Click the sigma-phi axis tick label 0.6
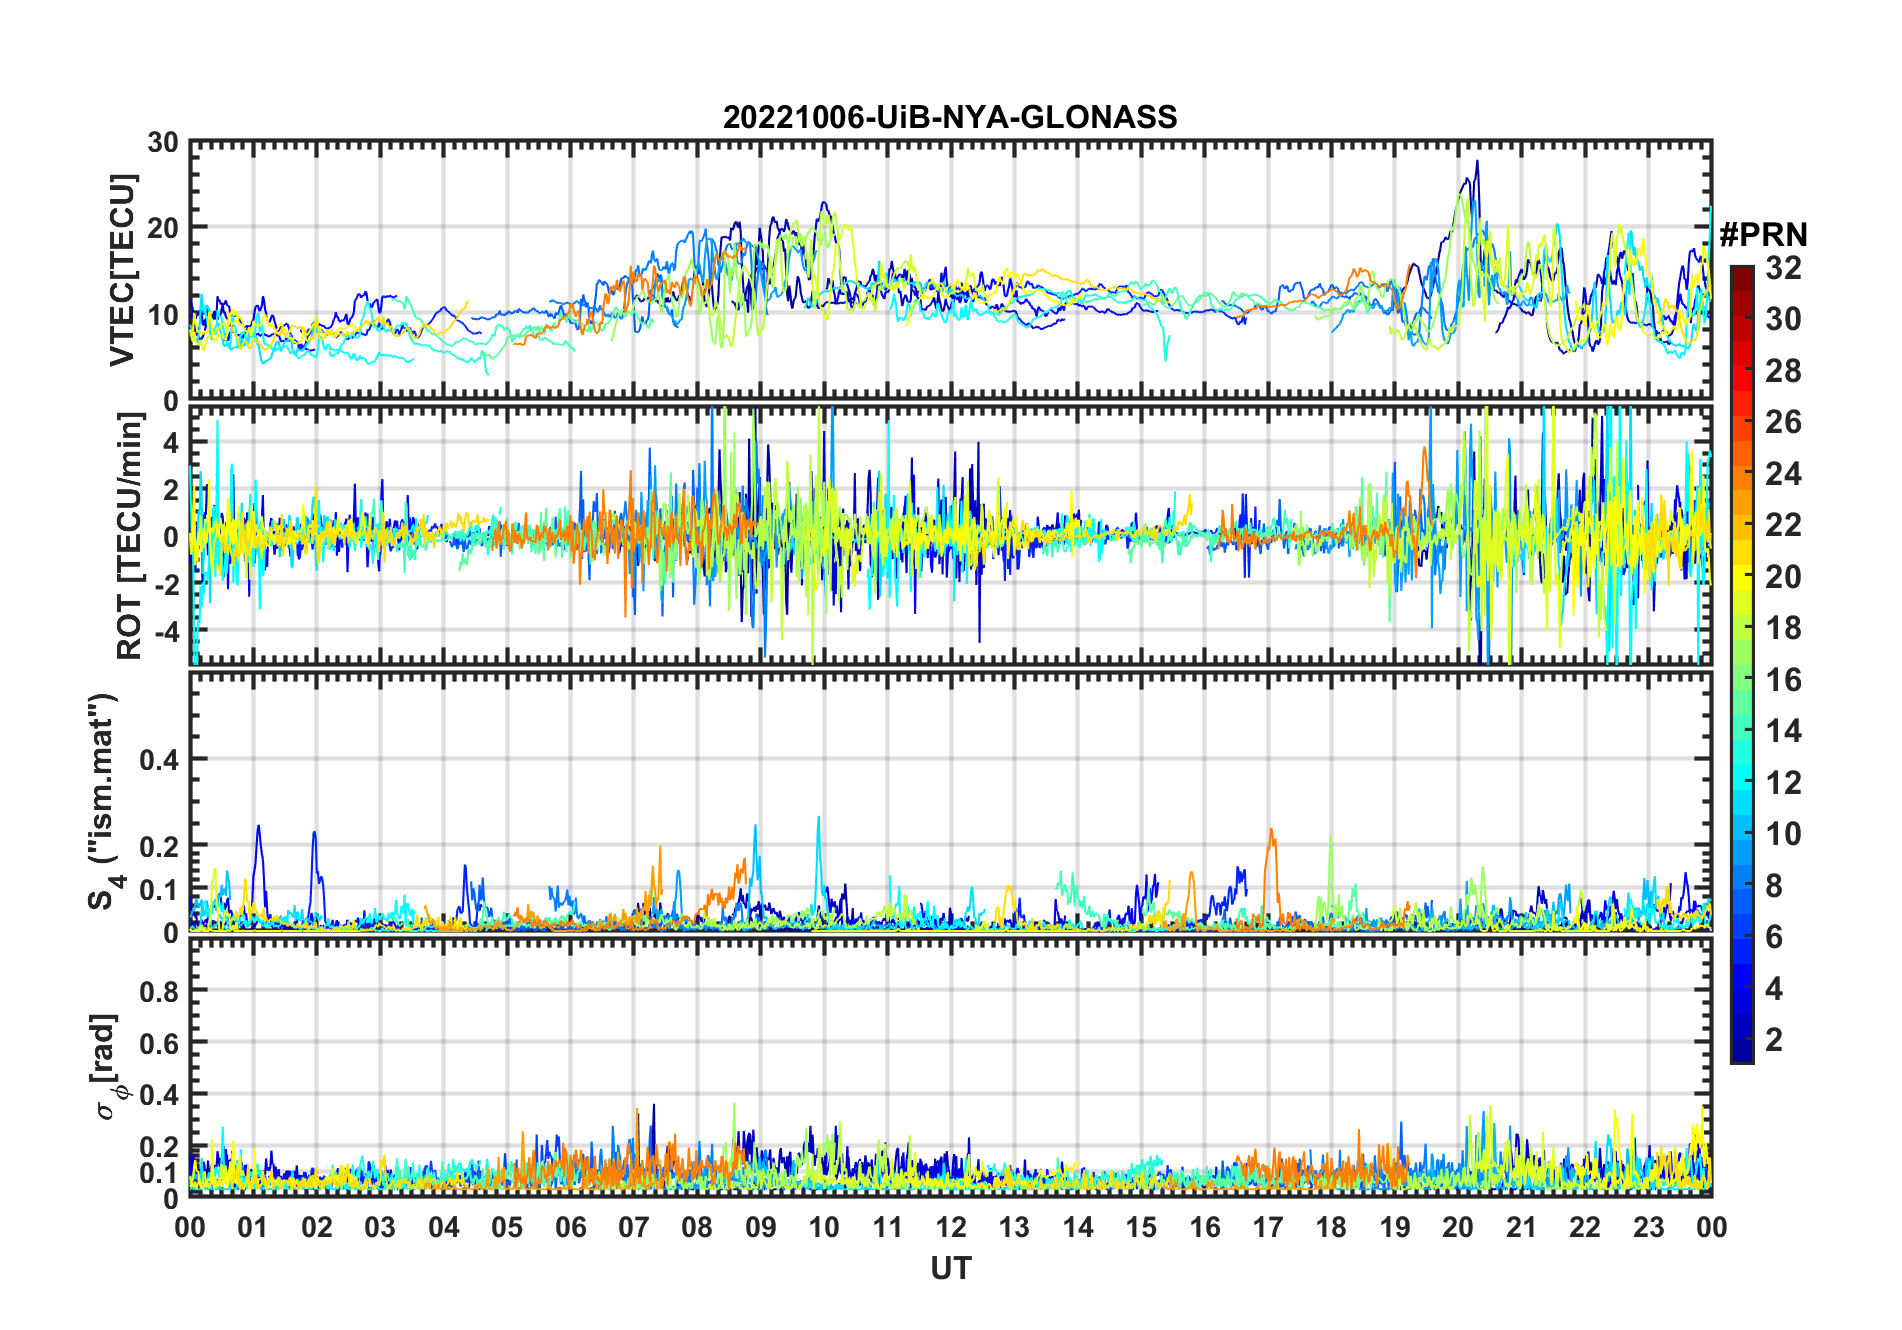This screenshot has height=1330, width=1902. (x=159, y=1044)
